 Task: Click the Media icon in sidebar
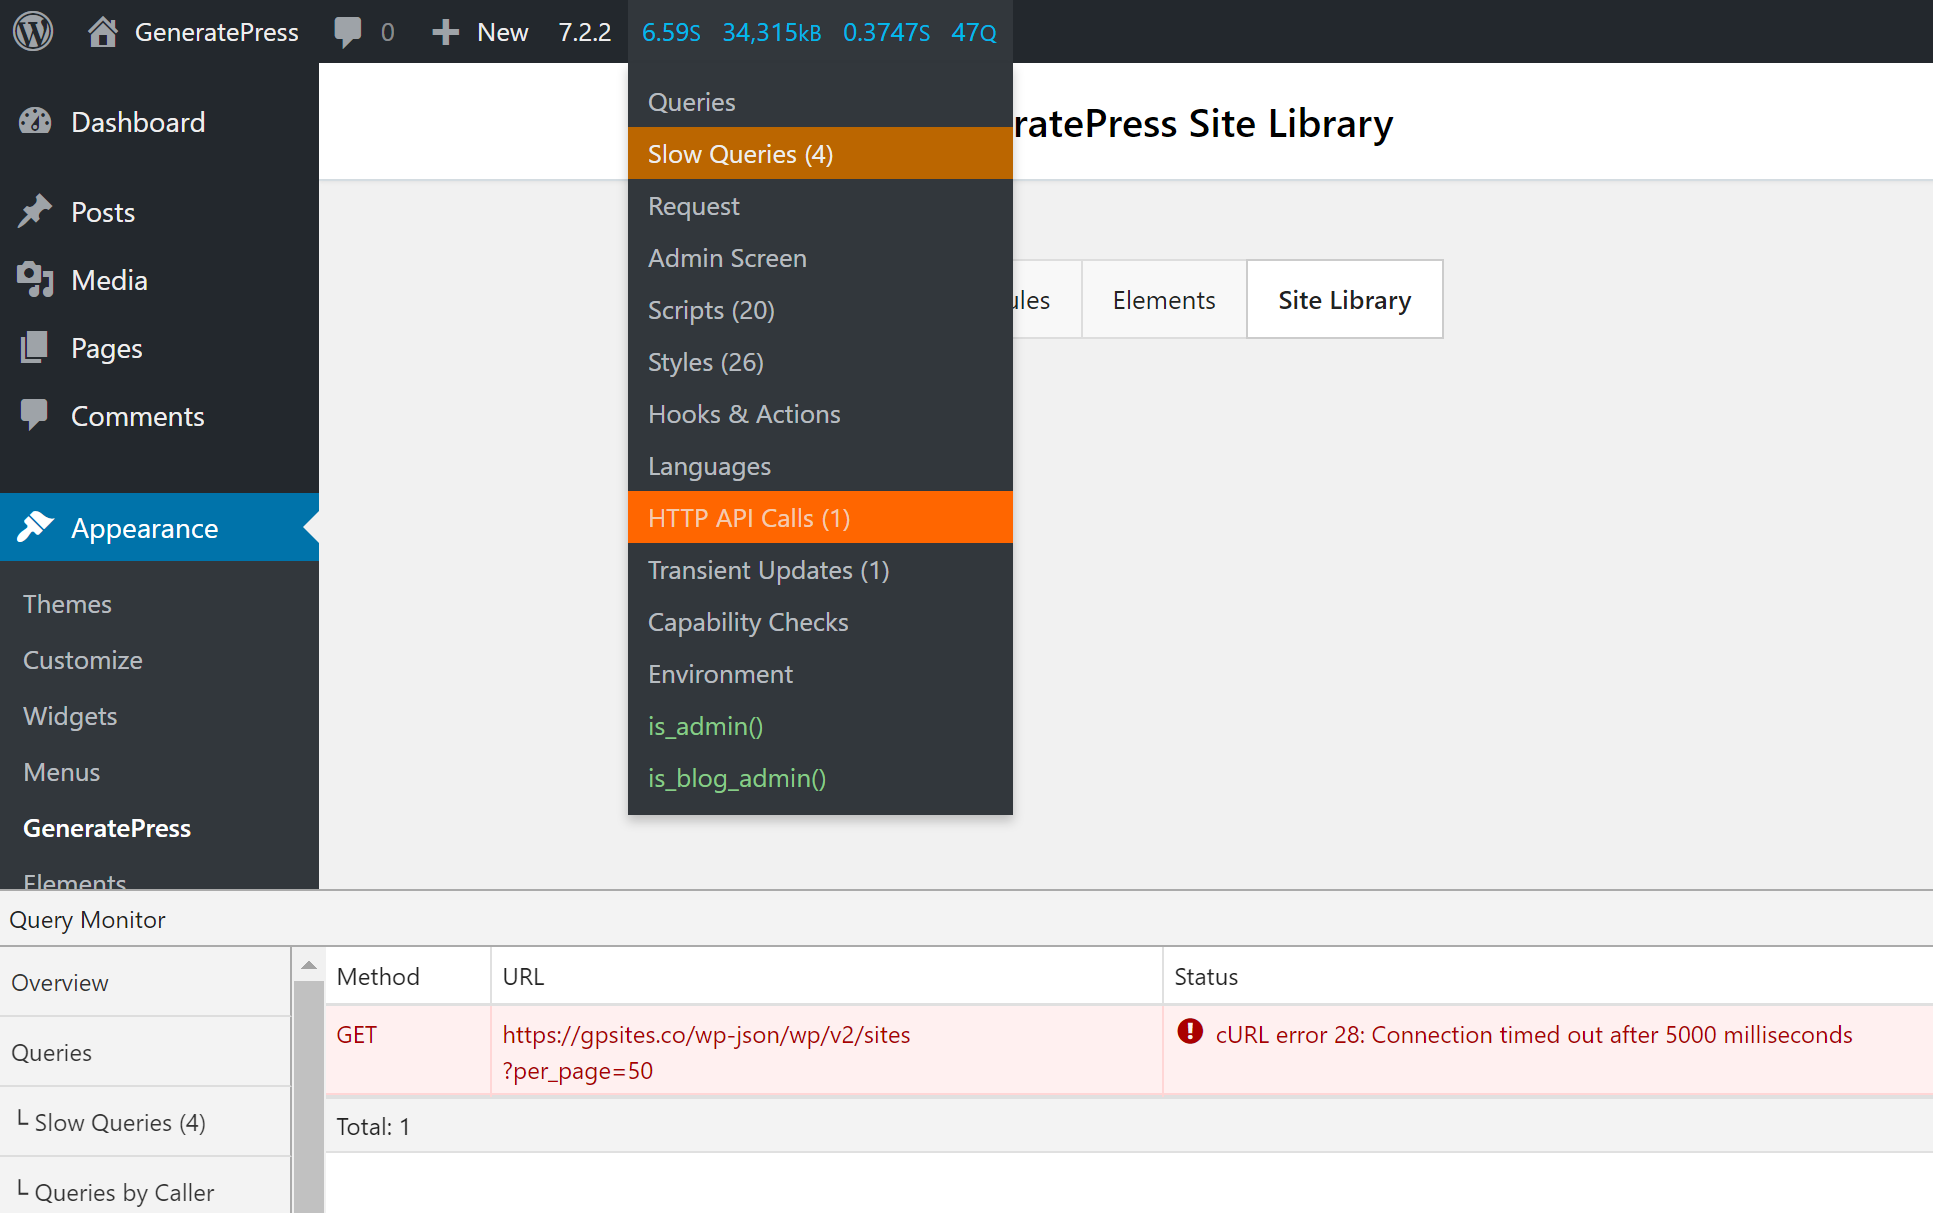35,279
